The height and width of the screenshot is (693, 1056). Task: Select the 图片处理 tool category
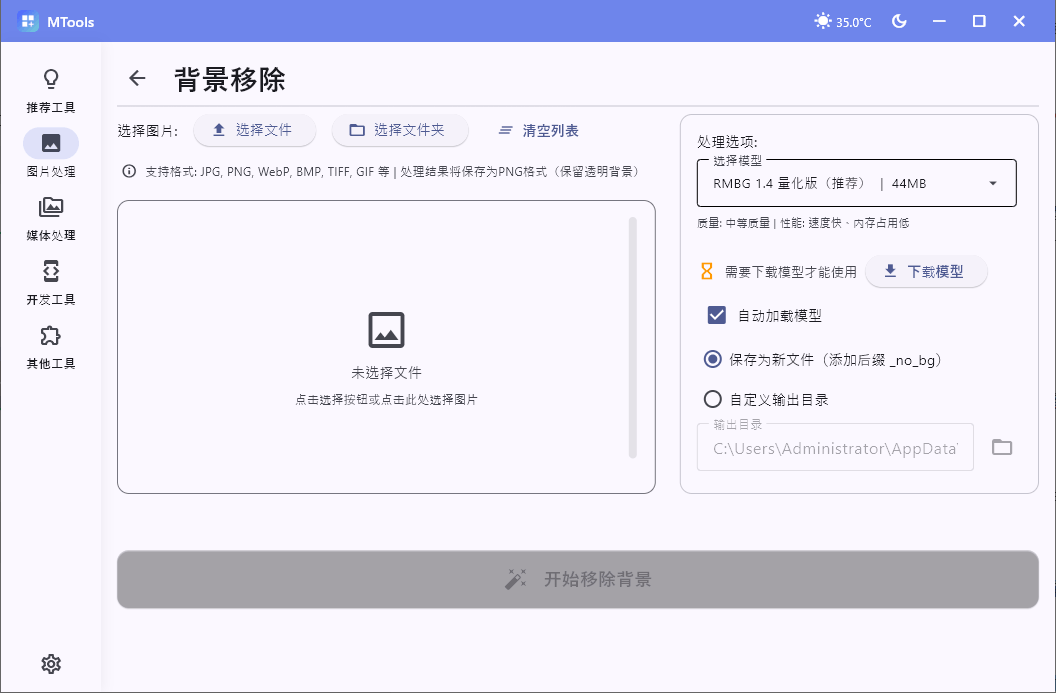point(50,152)
